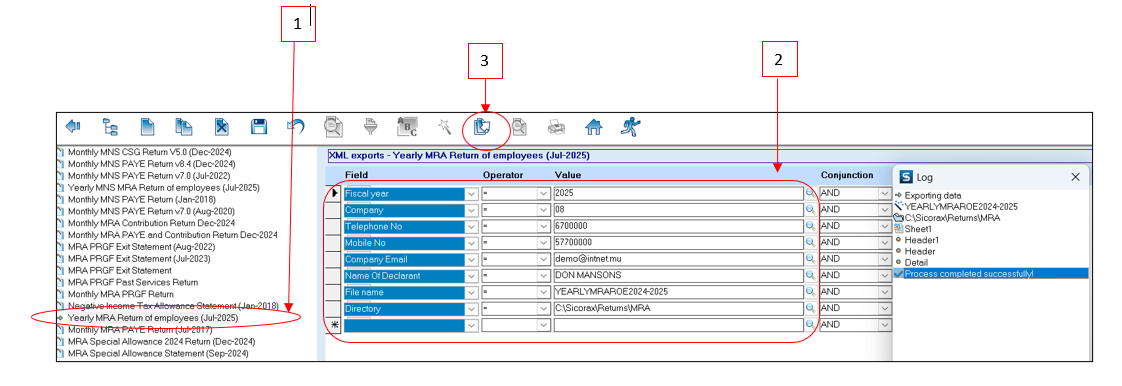Click the Undo arrow toolbar icon
Viewport: 1122px width, 386px height.
pyautogui.click(x=296, y=127)
